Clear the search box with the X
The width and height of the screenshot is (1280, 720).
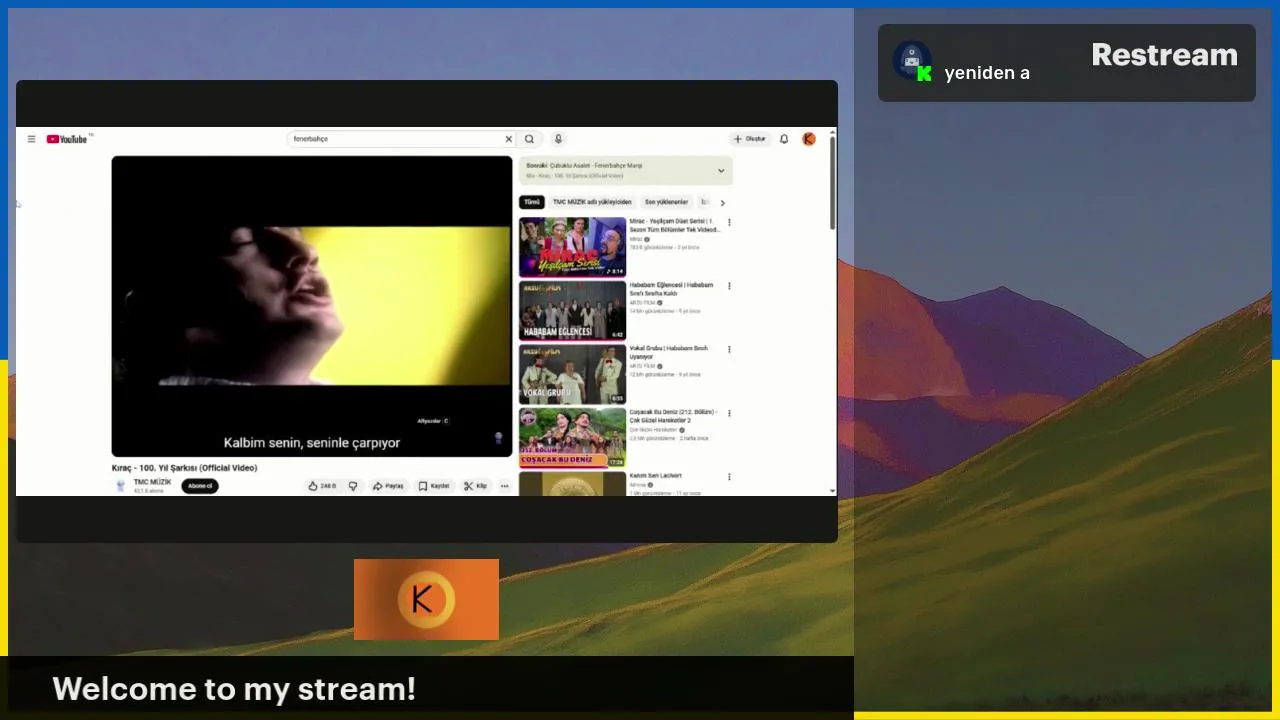[x=508, y=139]
